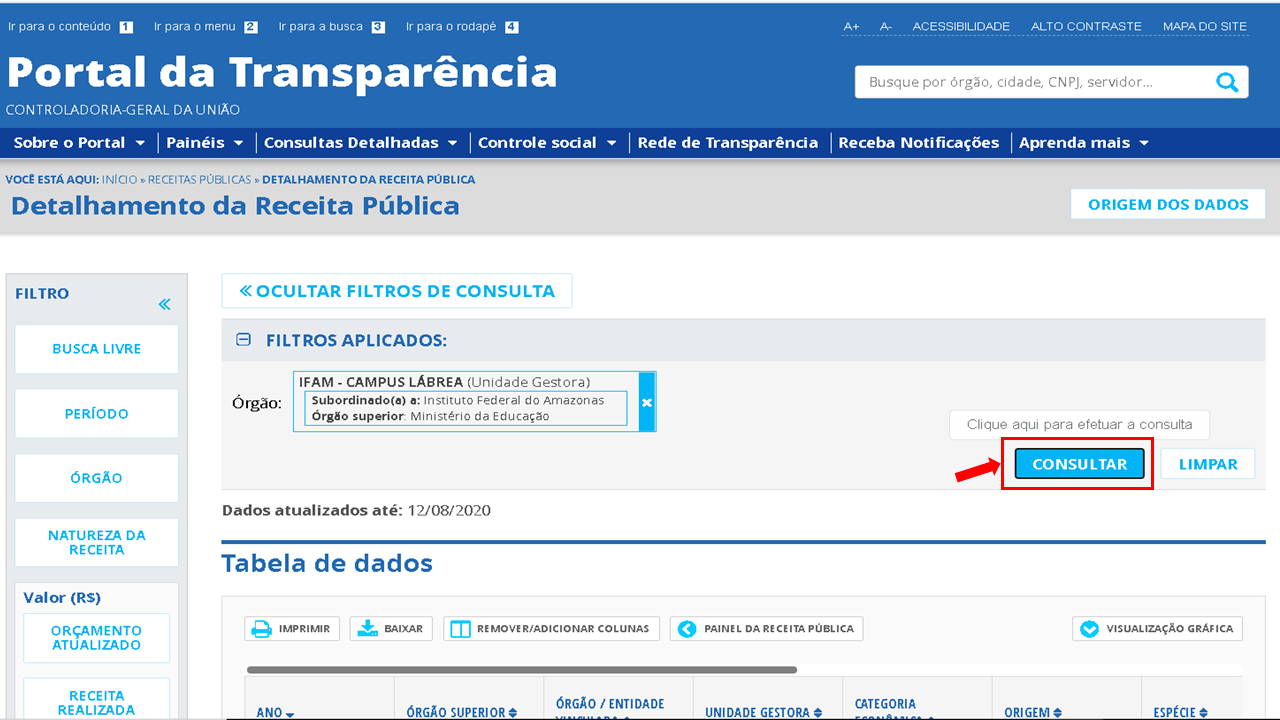Screen dimensions: 1280x720
Task: Enable ALTO CONTRASTE mode
Action: (x=1086, y=26)
